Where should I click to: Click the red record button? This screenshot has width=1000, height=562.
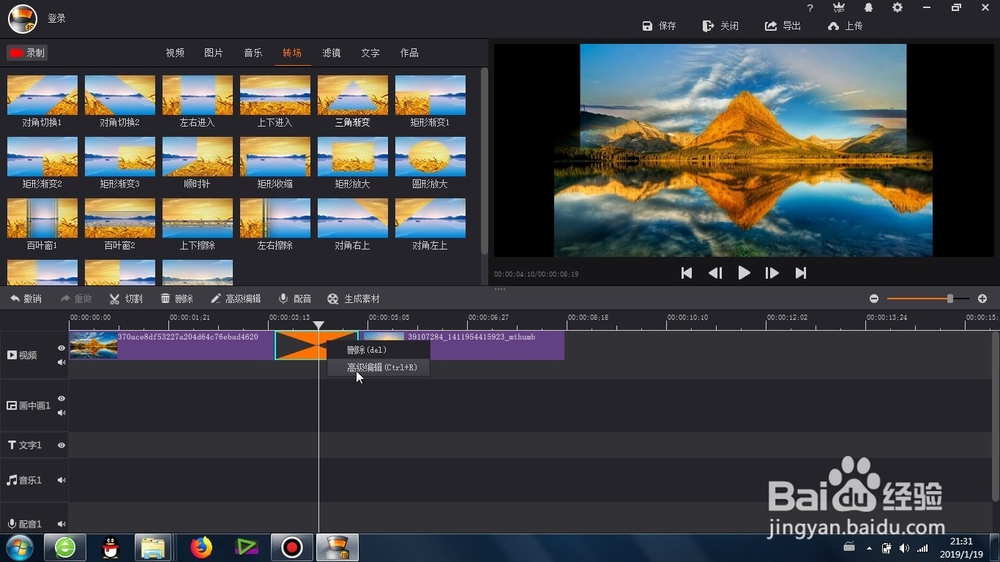(27, 53)
